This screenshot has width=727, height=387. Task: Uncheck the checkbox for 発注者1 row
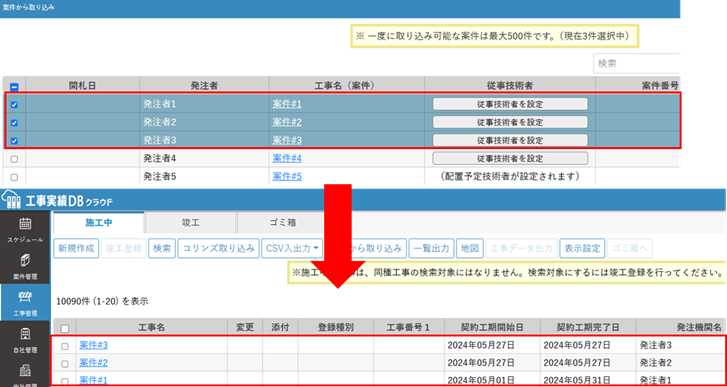(14, 105)
